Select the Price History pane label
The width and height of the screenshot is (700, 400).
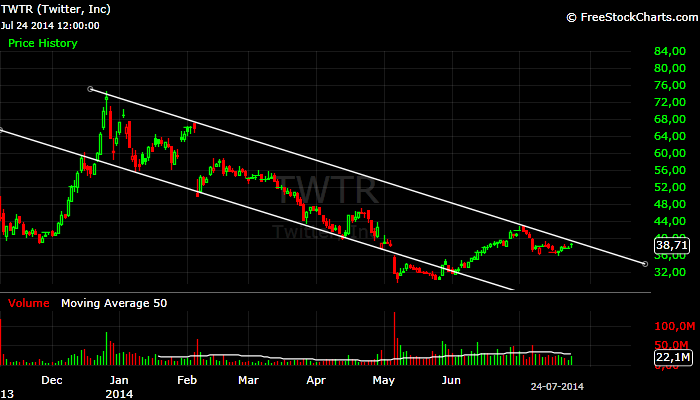[43, 43]
